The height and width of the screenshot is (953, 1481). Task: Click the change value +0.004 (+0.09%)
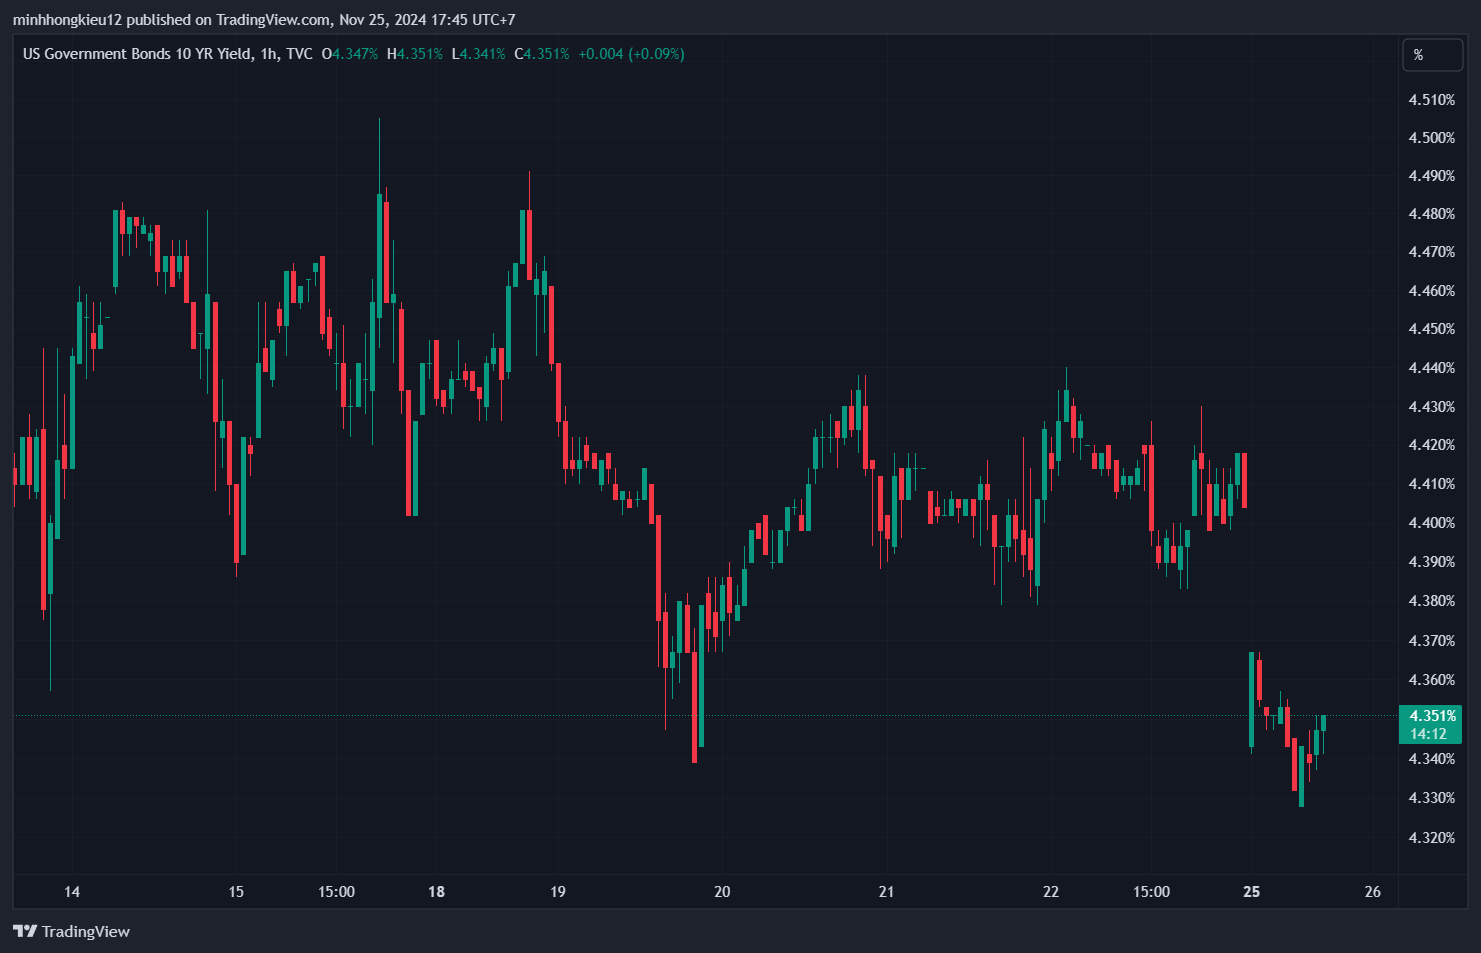click(x=631, y=54)
